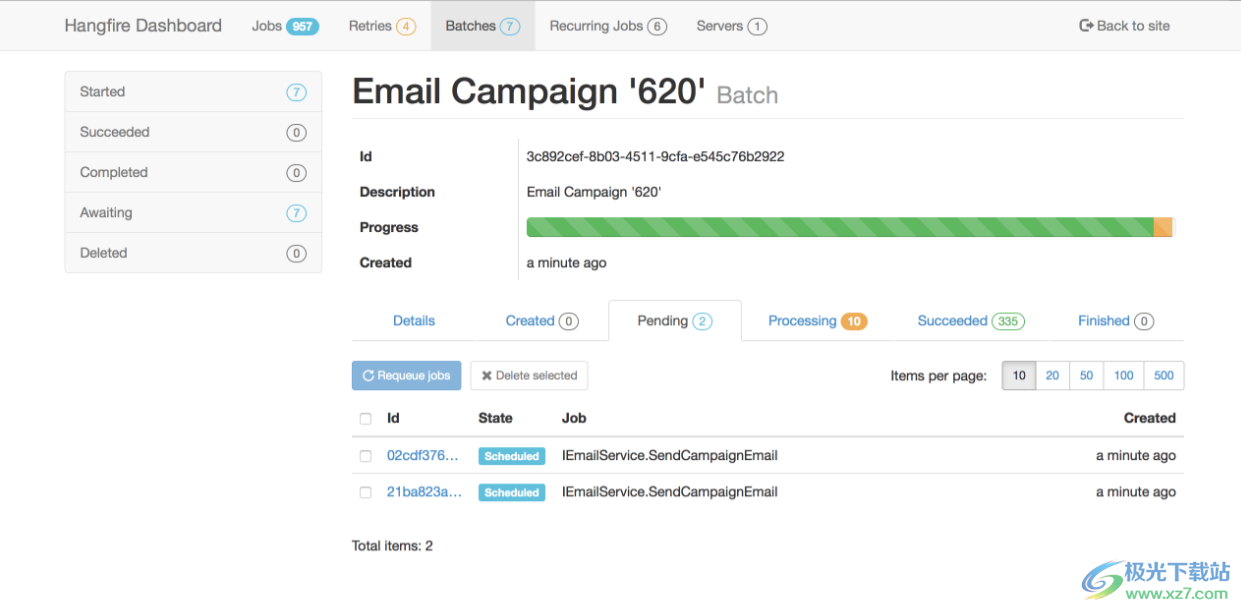Set items per page to 50

pyautogui.click(x=1087, y=376)
